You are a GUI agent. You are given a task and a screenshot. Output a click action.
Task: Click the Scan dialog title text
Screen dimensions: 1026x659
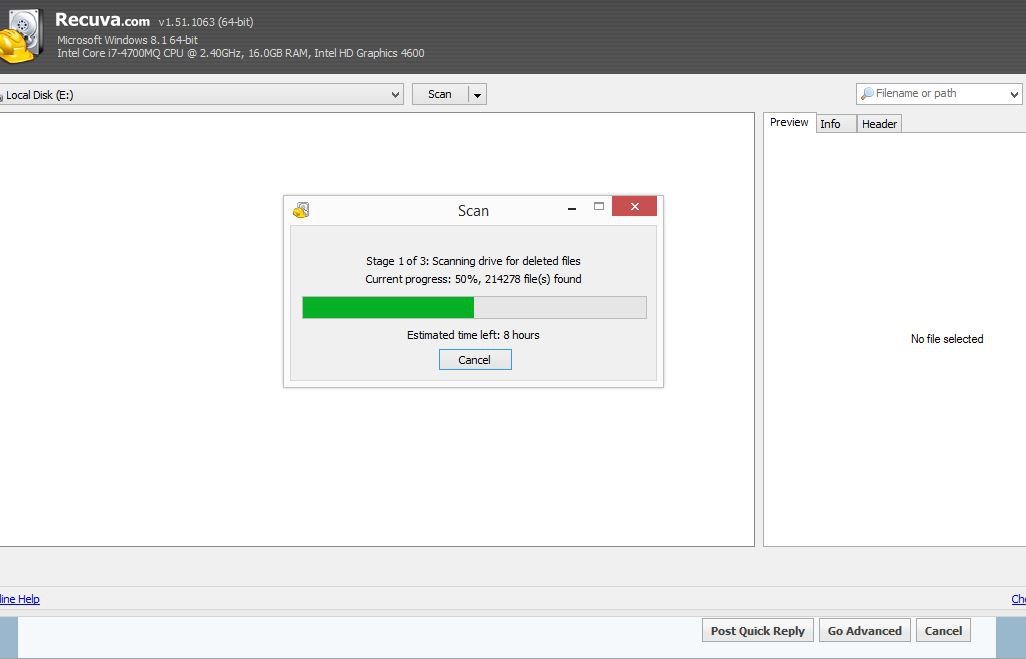[473, 211]
